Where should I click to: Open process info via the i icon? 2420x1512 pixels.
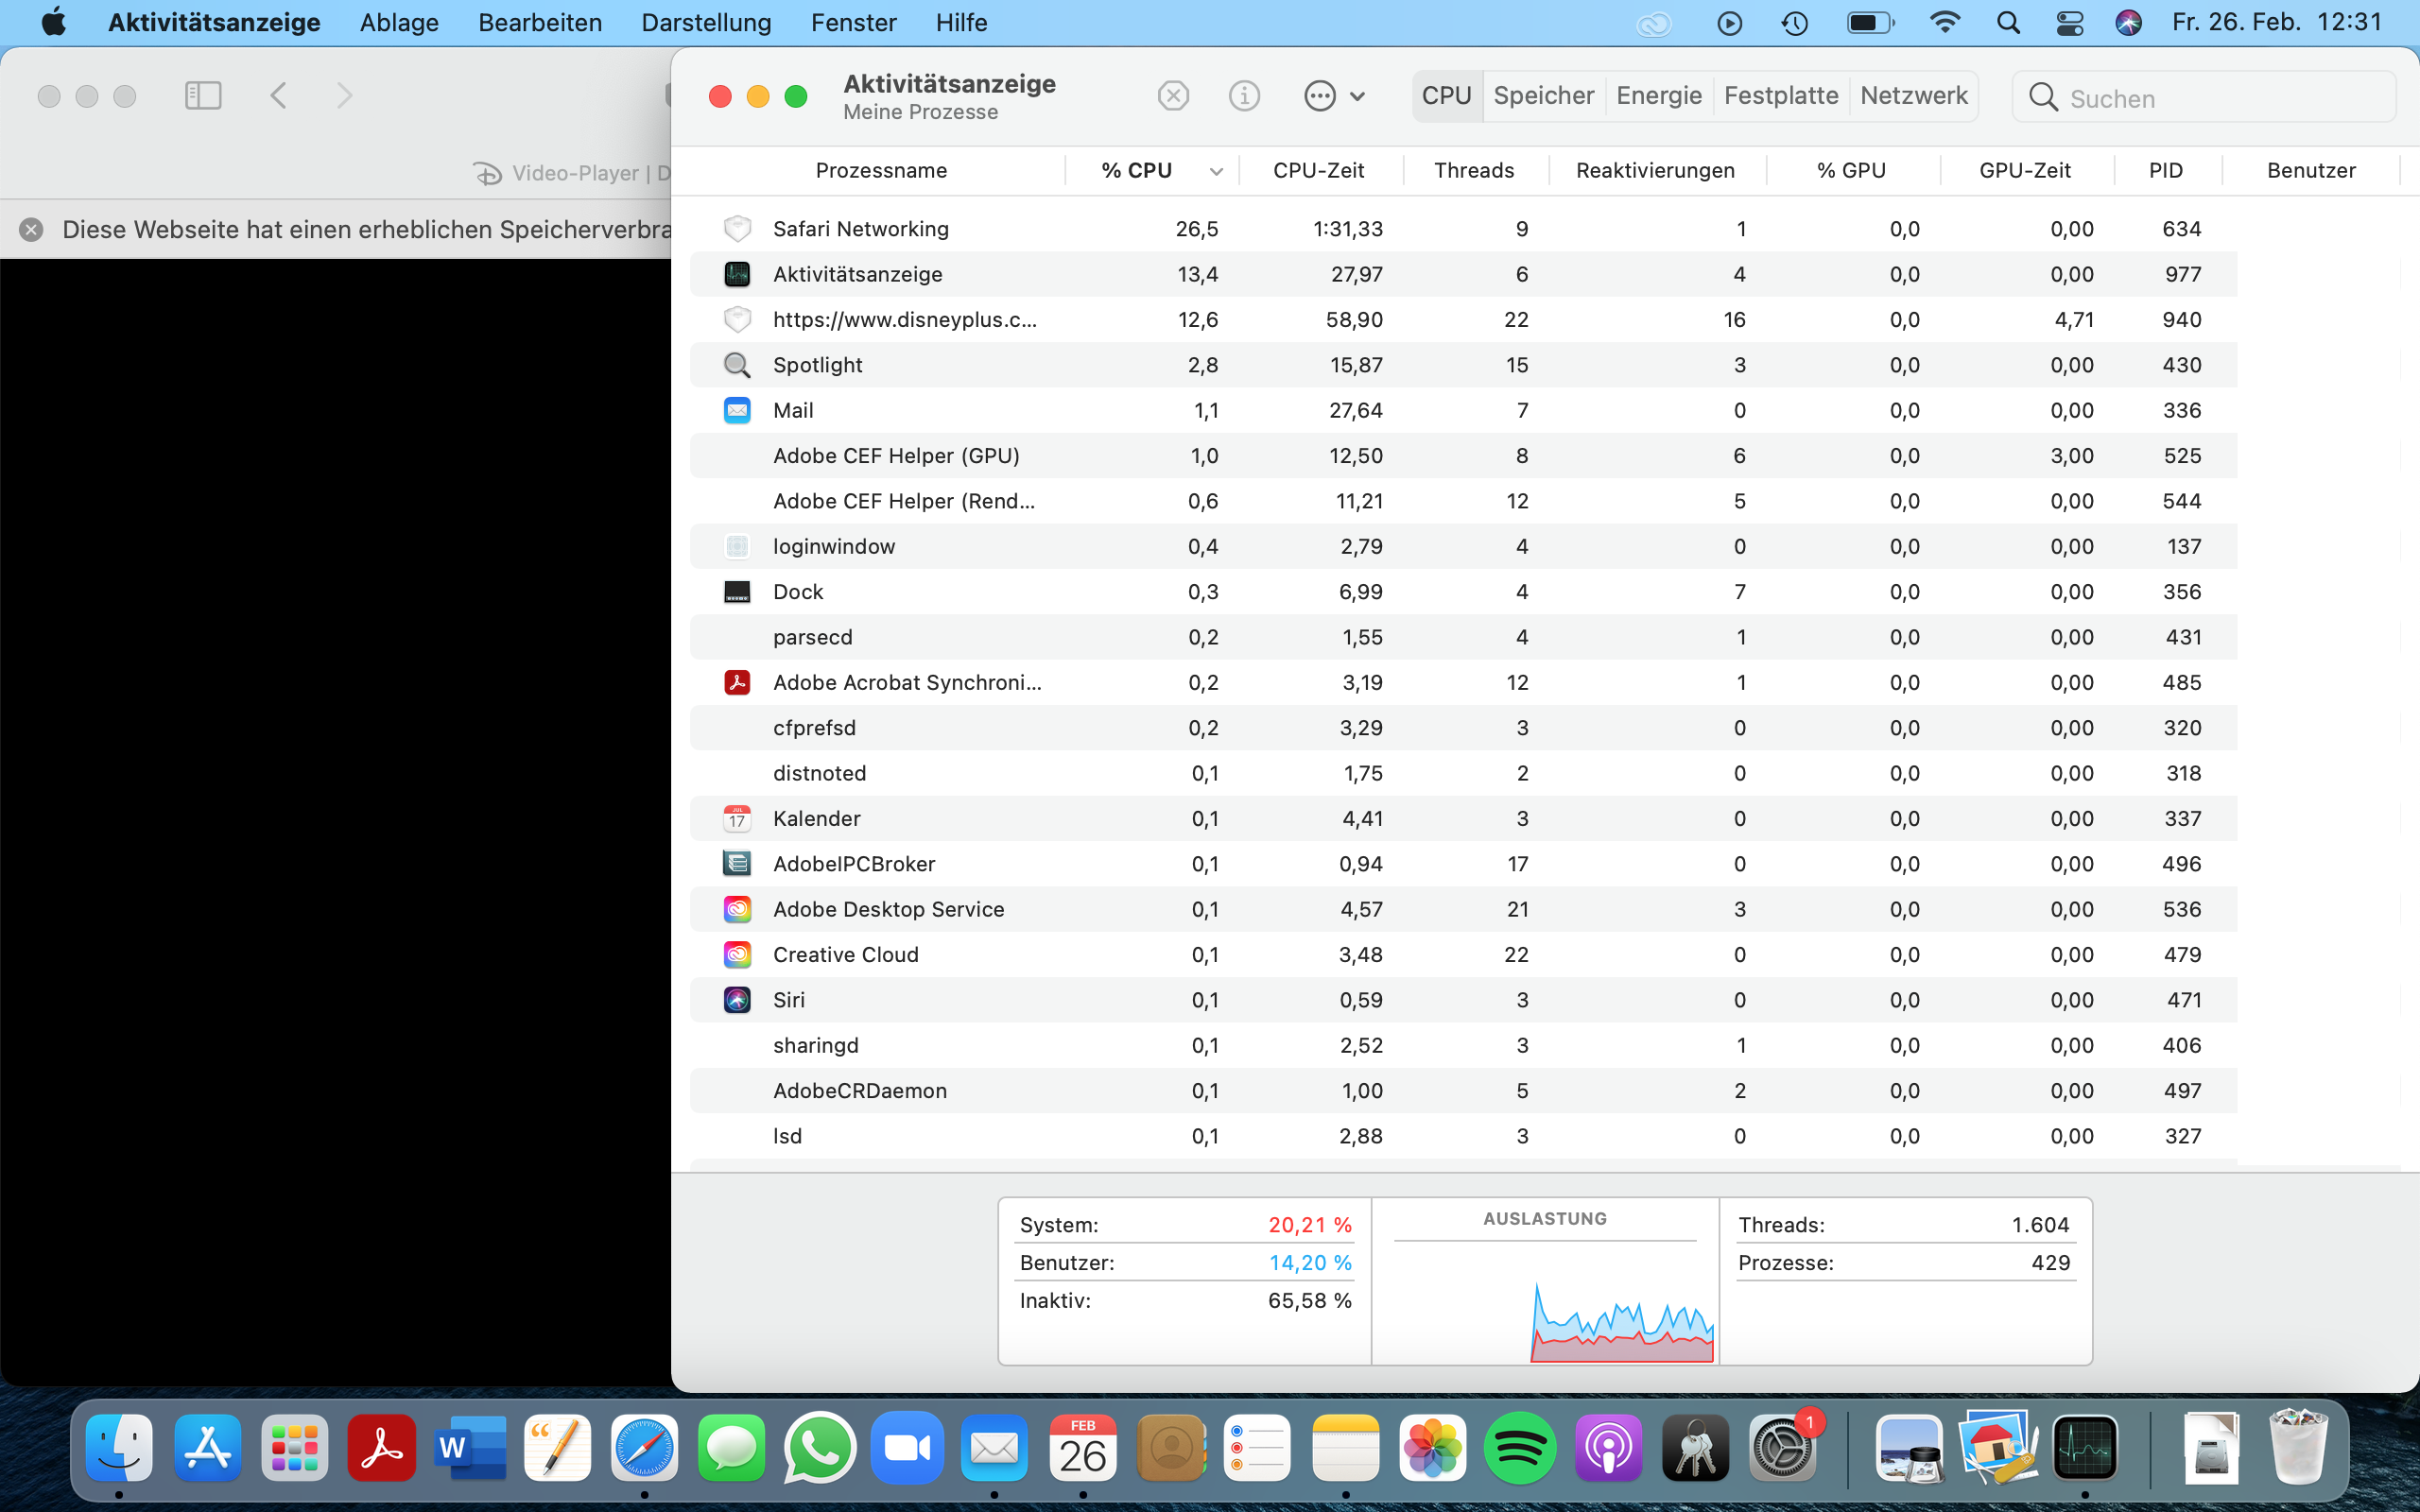[x=1244, y=96]
